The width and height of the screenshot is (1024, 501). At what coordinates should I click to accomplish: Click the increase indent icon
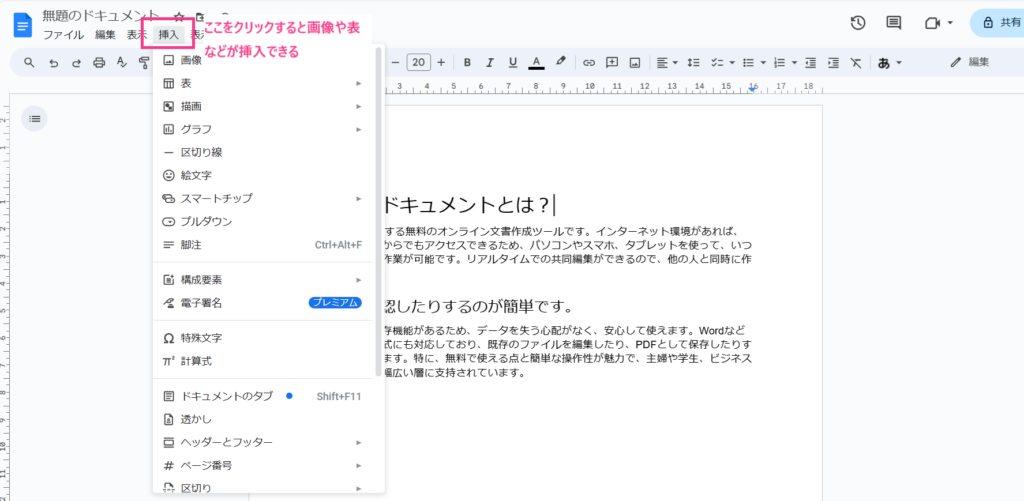(x=832, y=62)
